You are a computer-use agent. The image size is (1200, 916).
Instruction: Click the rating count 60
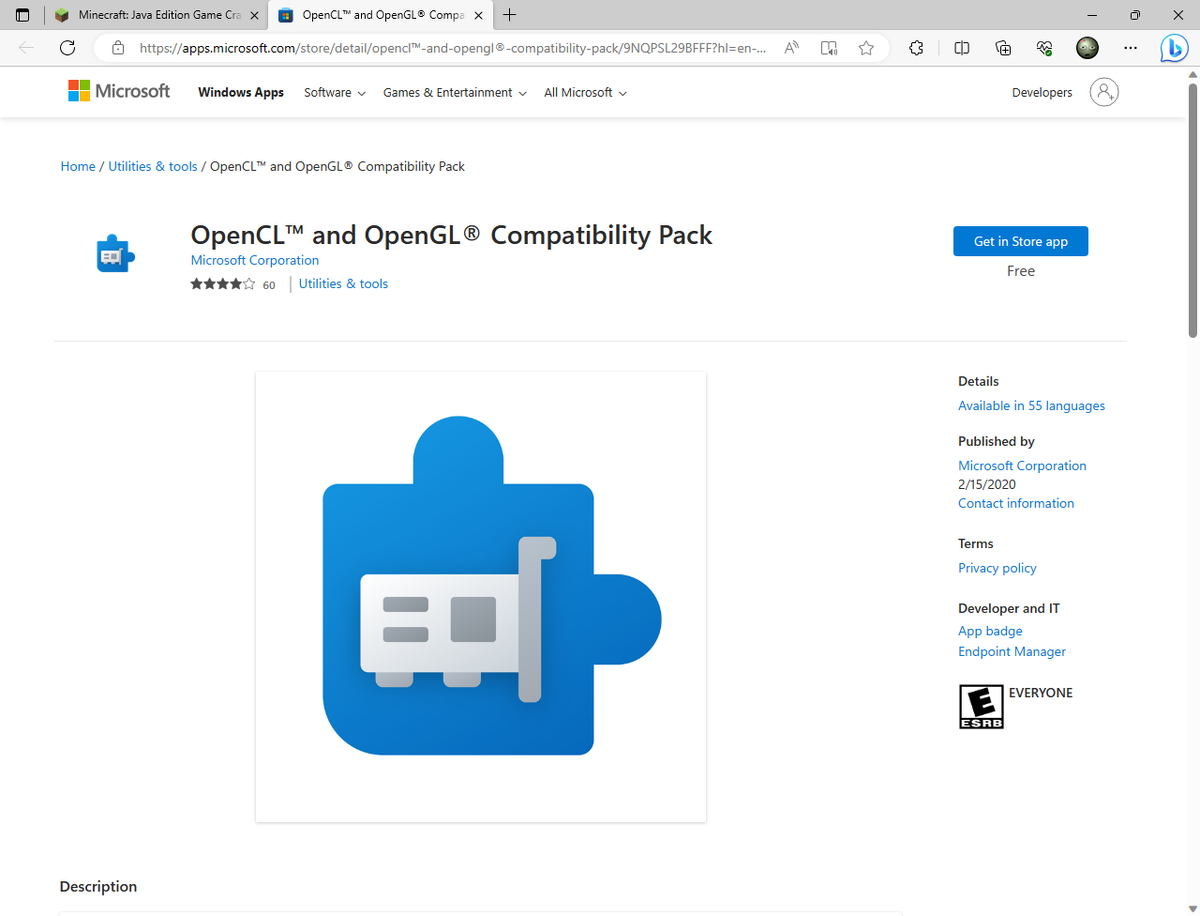[269, 285]
